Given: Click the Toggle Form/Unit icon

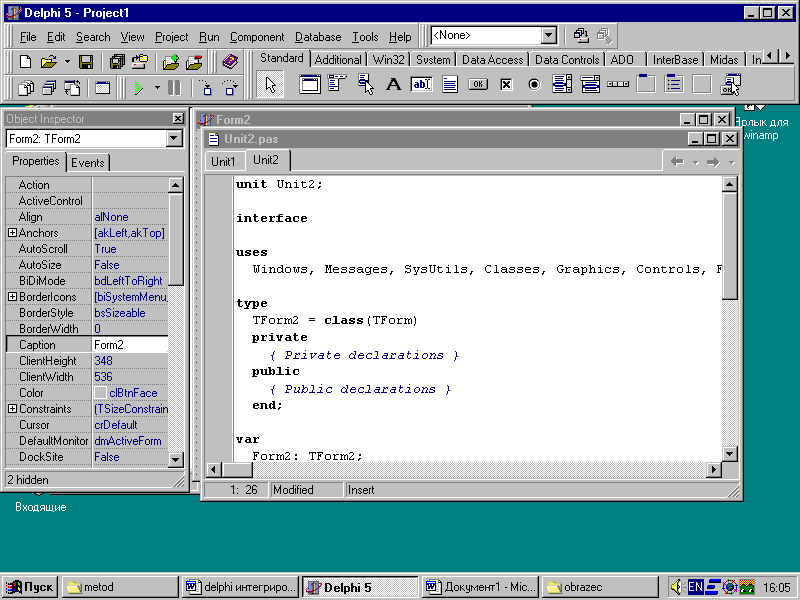Looking at the screenshot, I should (x=72, y=88).
